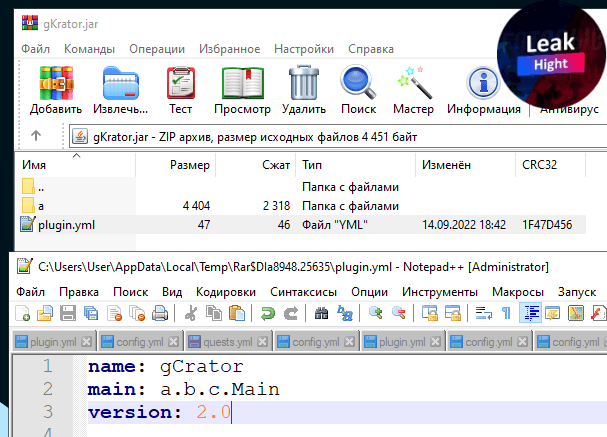Viewport: 607px width, 437px height.
Task: Open the Правка menu in Notepad++
Action: [x=79, y=292]
